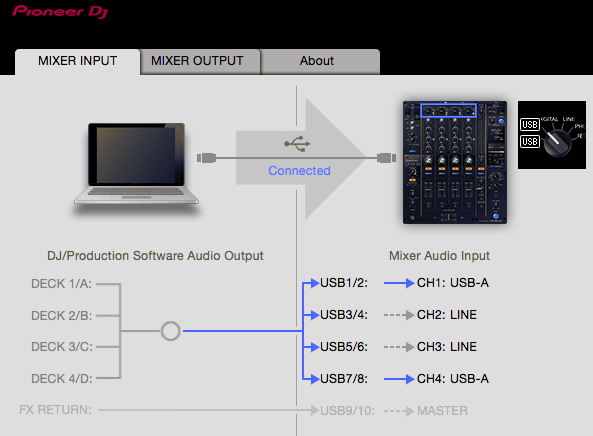593x436 pixels.
Task: Click the greyed USB9/10 MASTER entry
Action: 394,411
